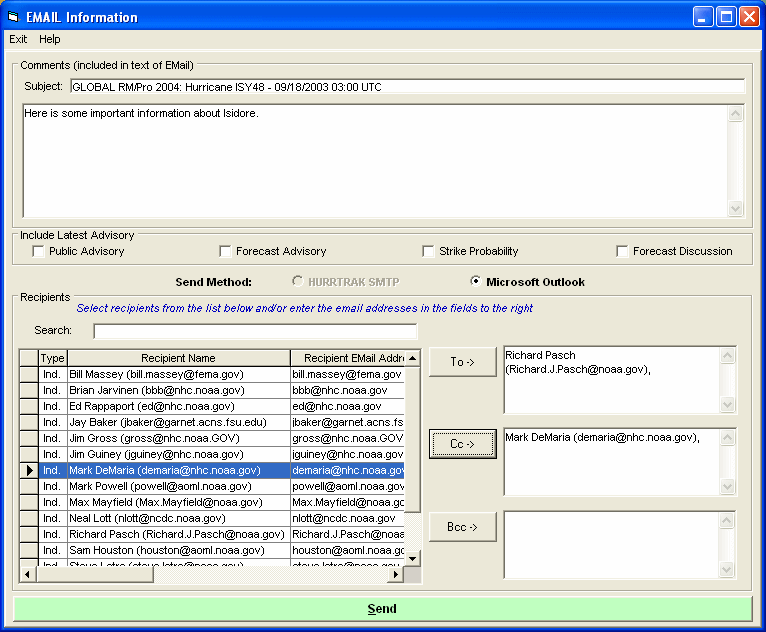Image resolution: width=766 pixels, height=632 pixels.
Task: Click email cell nlott@ncdc.noaa.gov
Action: pos(347,518)
